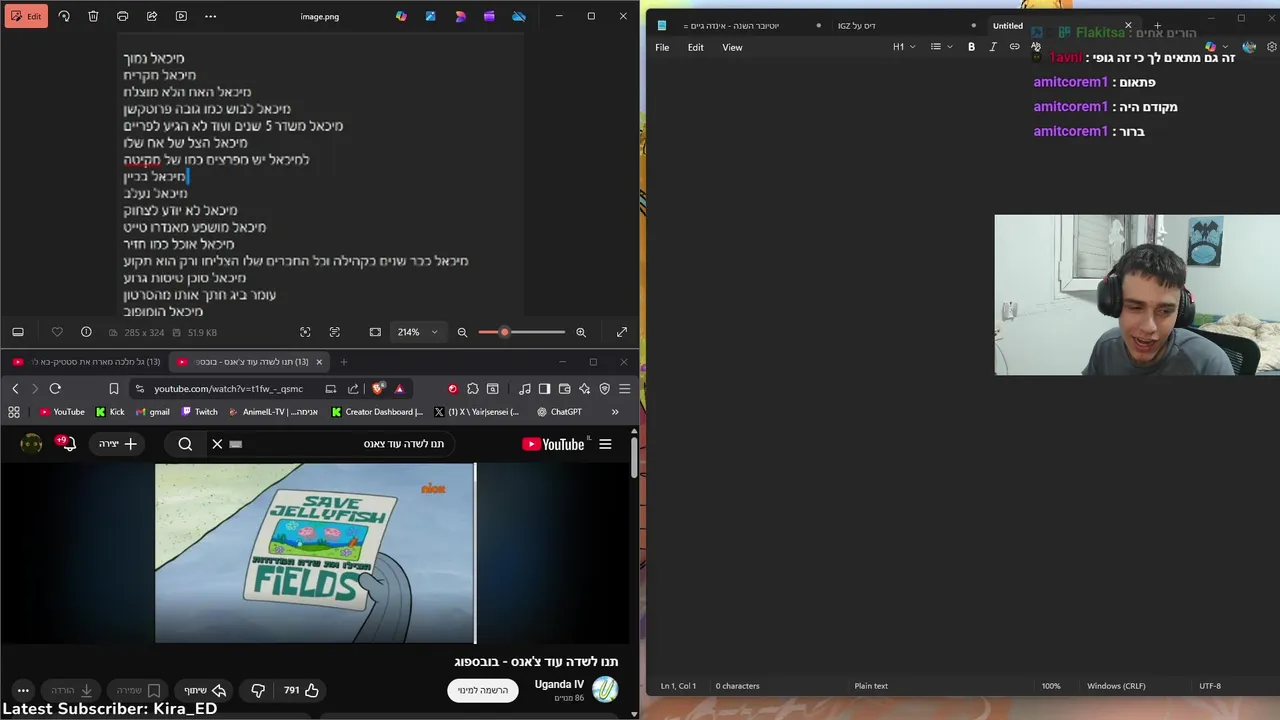Image resolution: width=1280 pixels, height=720 pixels.
Task: Run YouTube search with magnifier icon
Action: (x=185, y=444)
